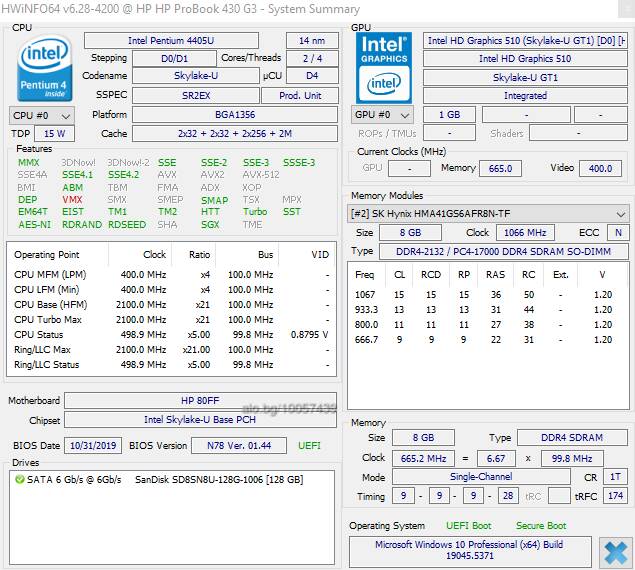
Task: Click the BIOS date 10/31/2019 field
Action: point(93,446)
